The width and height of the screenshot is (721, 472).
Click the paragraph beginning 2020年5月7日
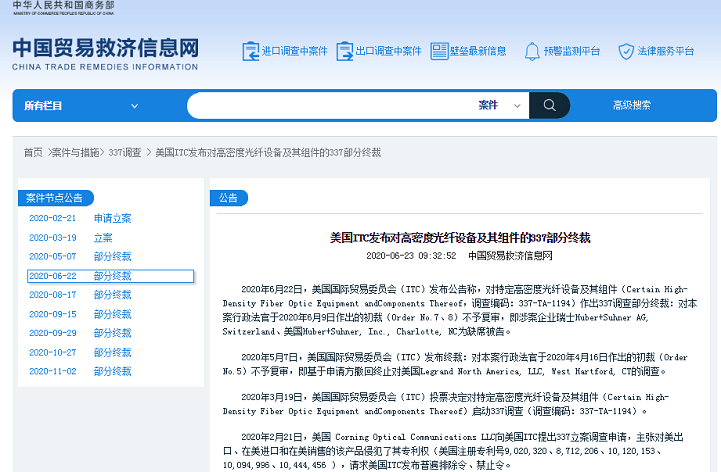pos(455,364)
